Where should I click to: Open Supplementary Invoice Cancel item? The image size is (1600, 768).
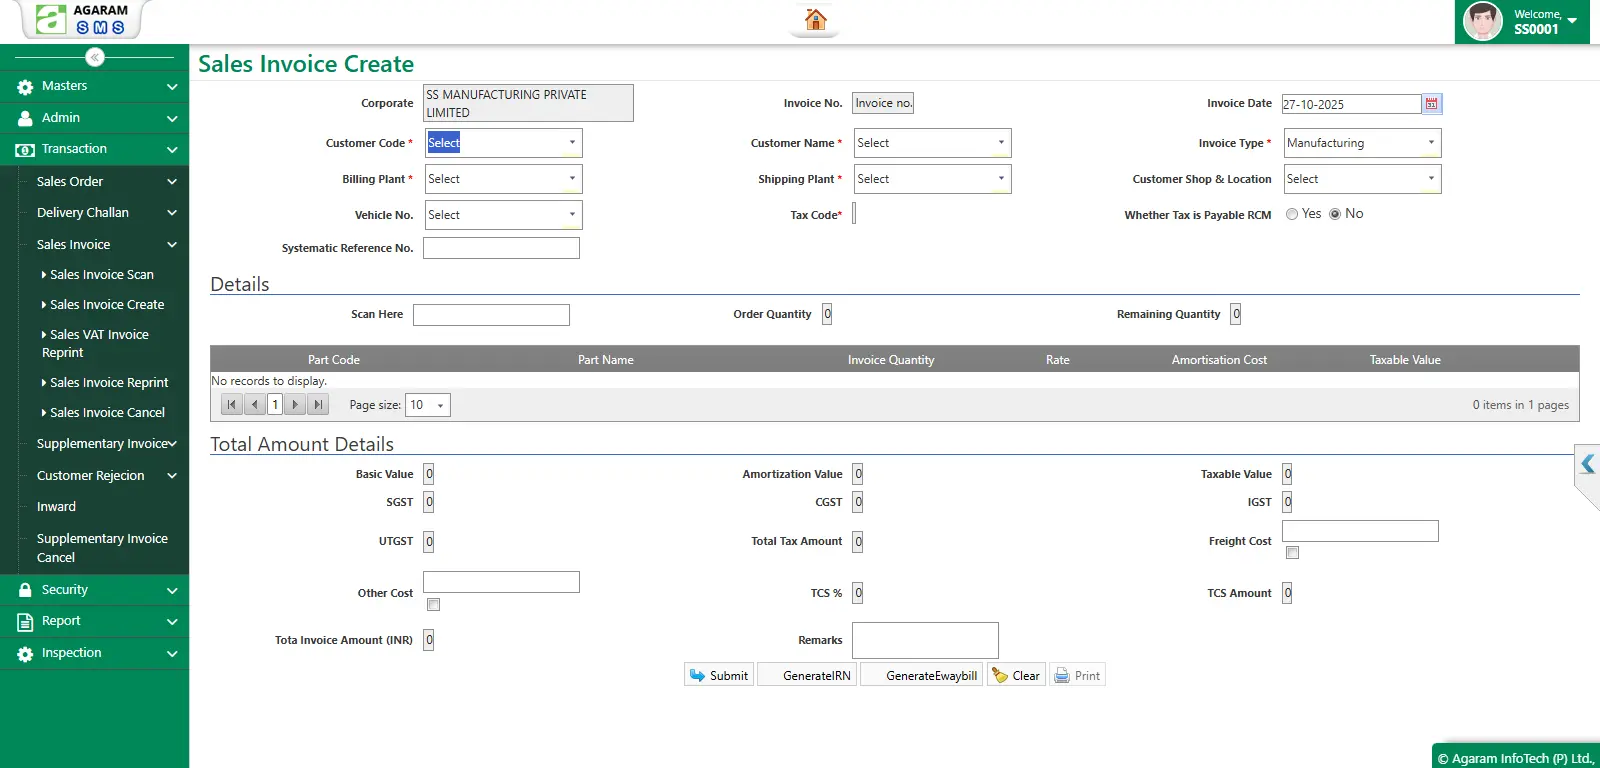[x=102, y=548]
